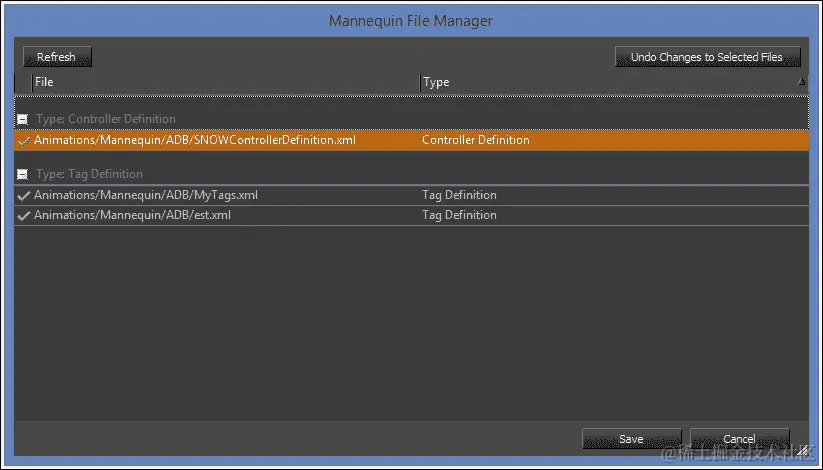The height and width of the screenshot is (470, 823).
Task: Click the Type: Tag Definition group label
Action: pyautogui.click(x=89, y=174)
